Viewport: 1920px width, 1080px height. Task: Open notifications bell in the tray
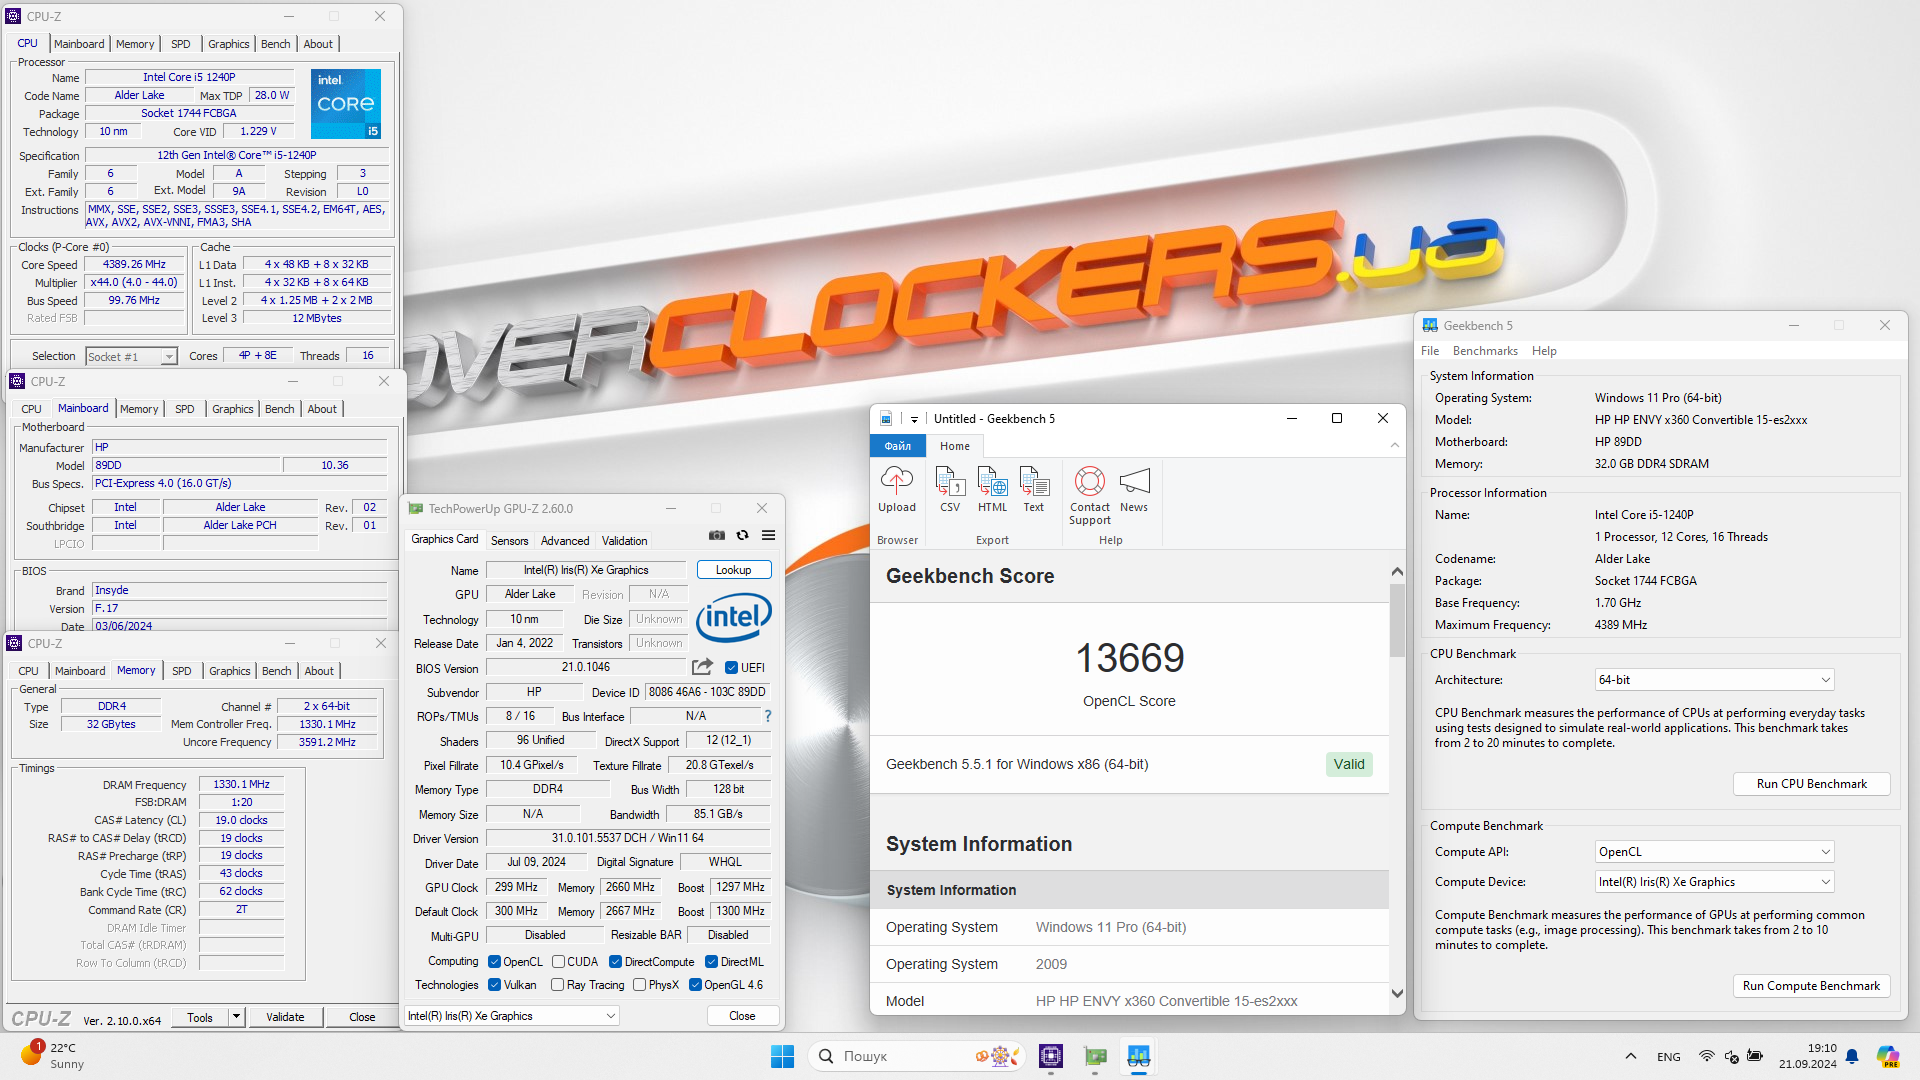1852,1056
